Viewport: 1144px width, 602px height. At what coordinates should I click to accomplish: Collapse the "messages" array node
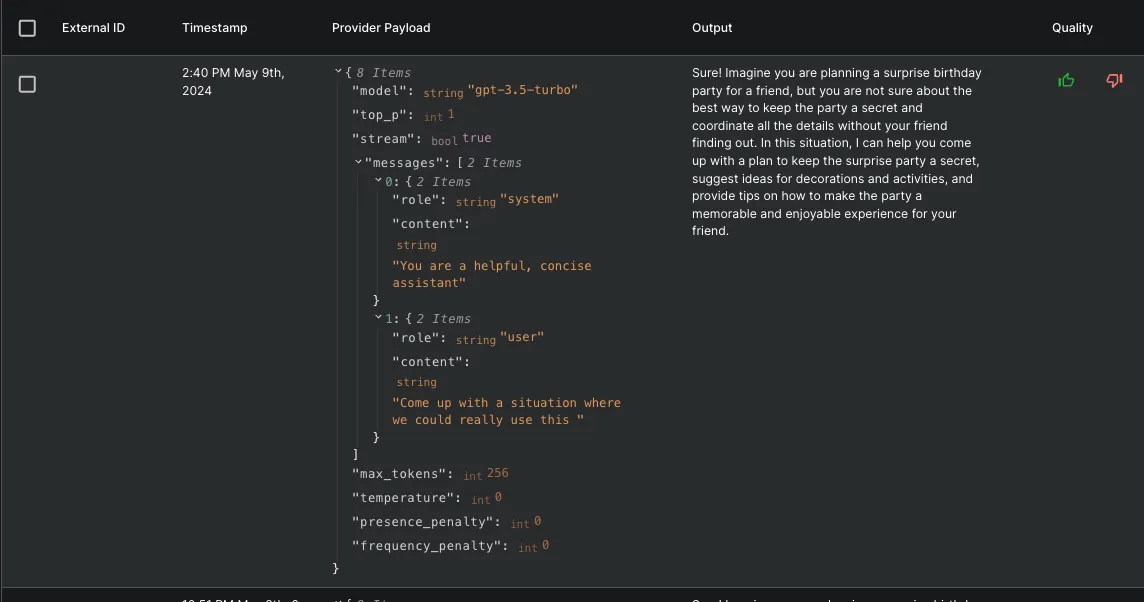point(358,162)
